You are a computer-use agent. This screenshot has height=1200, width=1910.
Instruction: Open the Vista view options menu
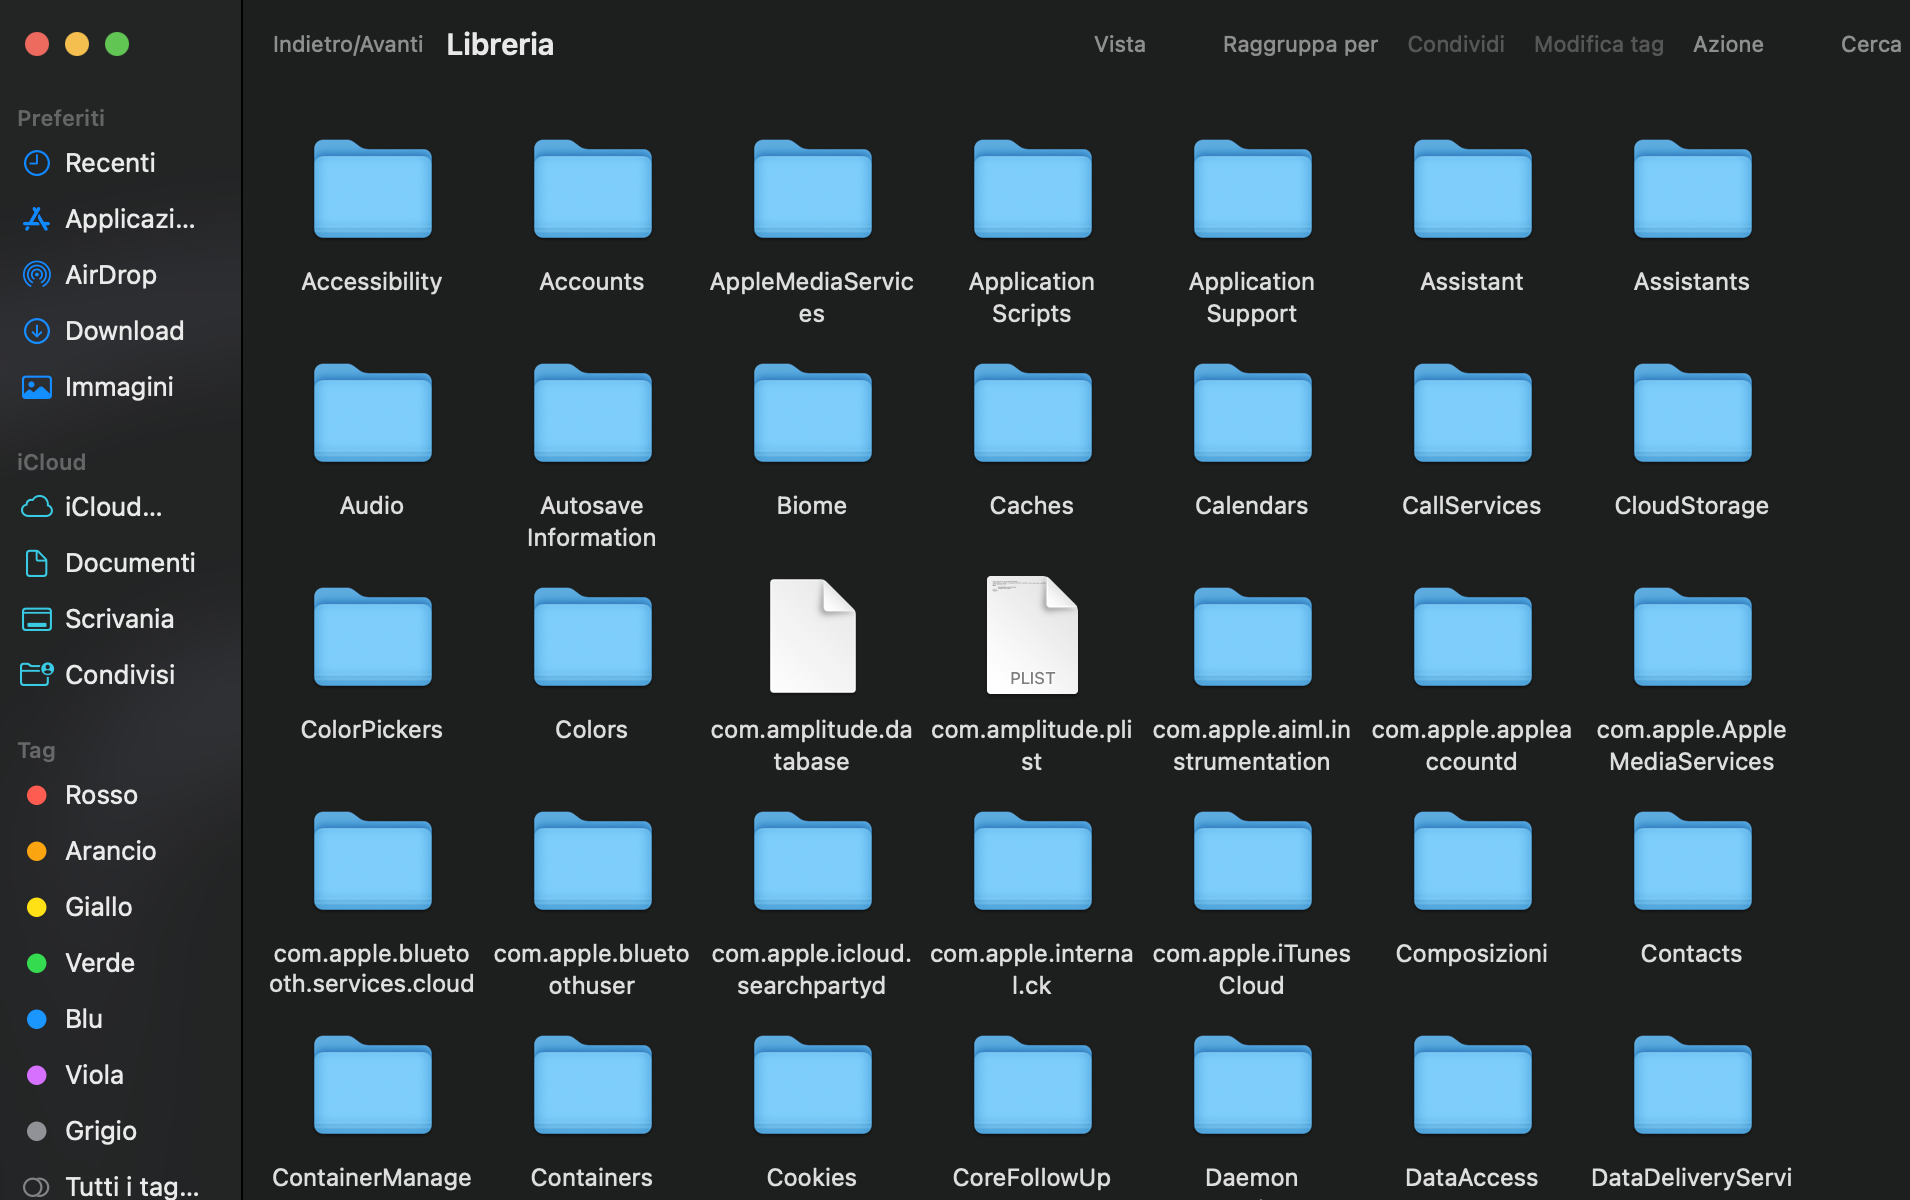pyautogui.click(x=1119, y=44)
